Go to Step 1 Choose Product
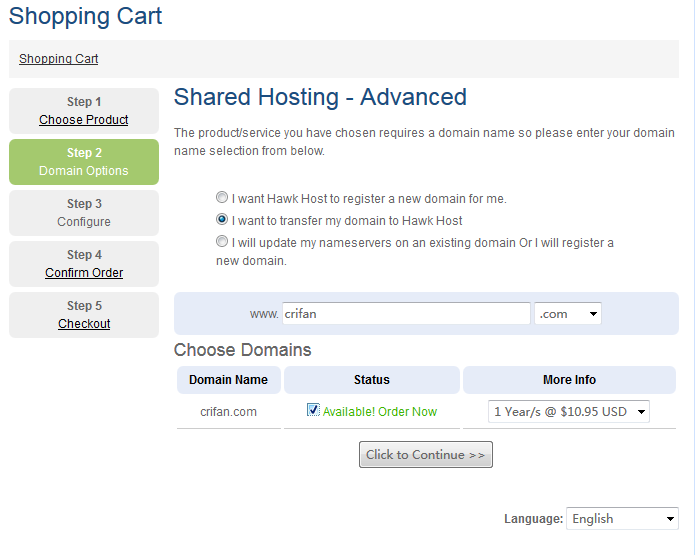 pyautogui.click(x=84, y=120)
